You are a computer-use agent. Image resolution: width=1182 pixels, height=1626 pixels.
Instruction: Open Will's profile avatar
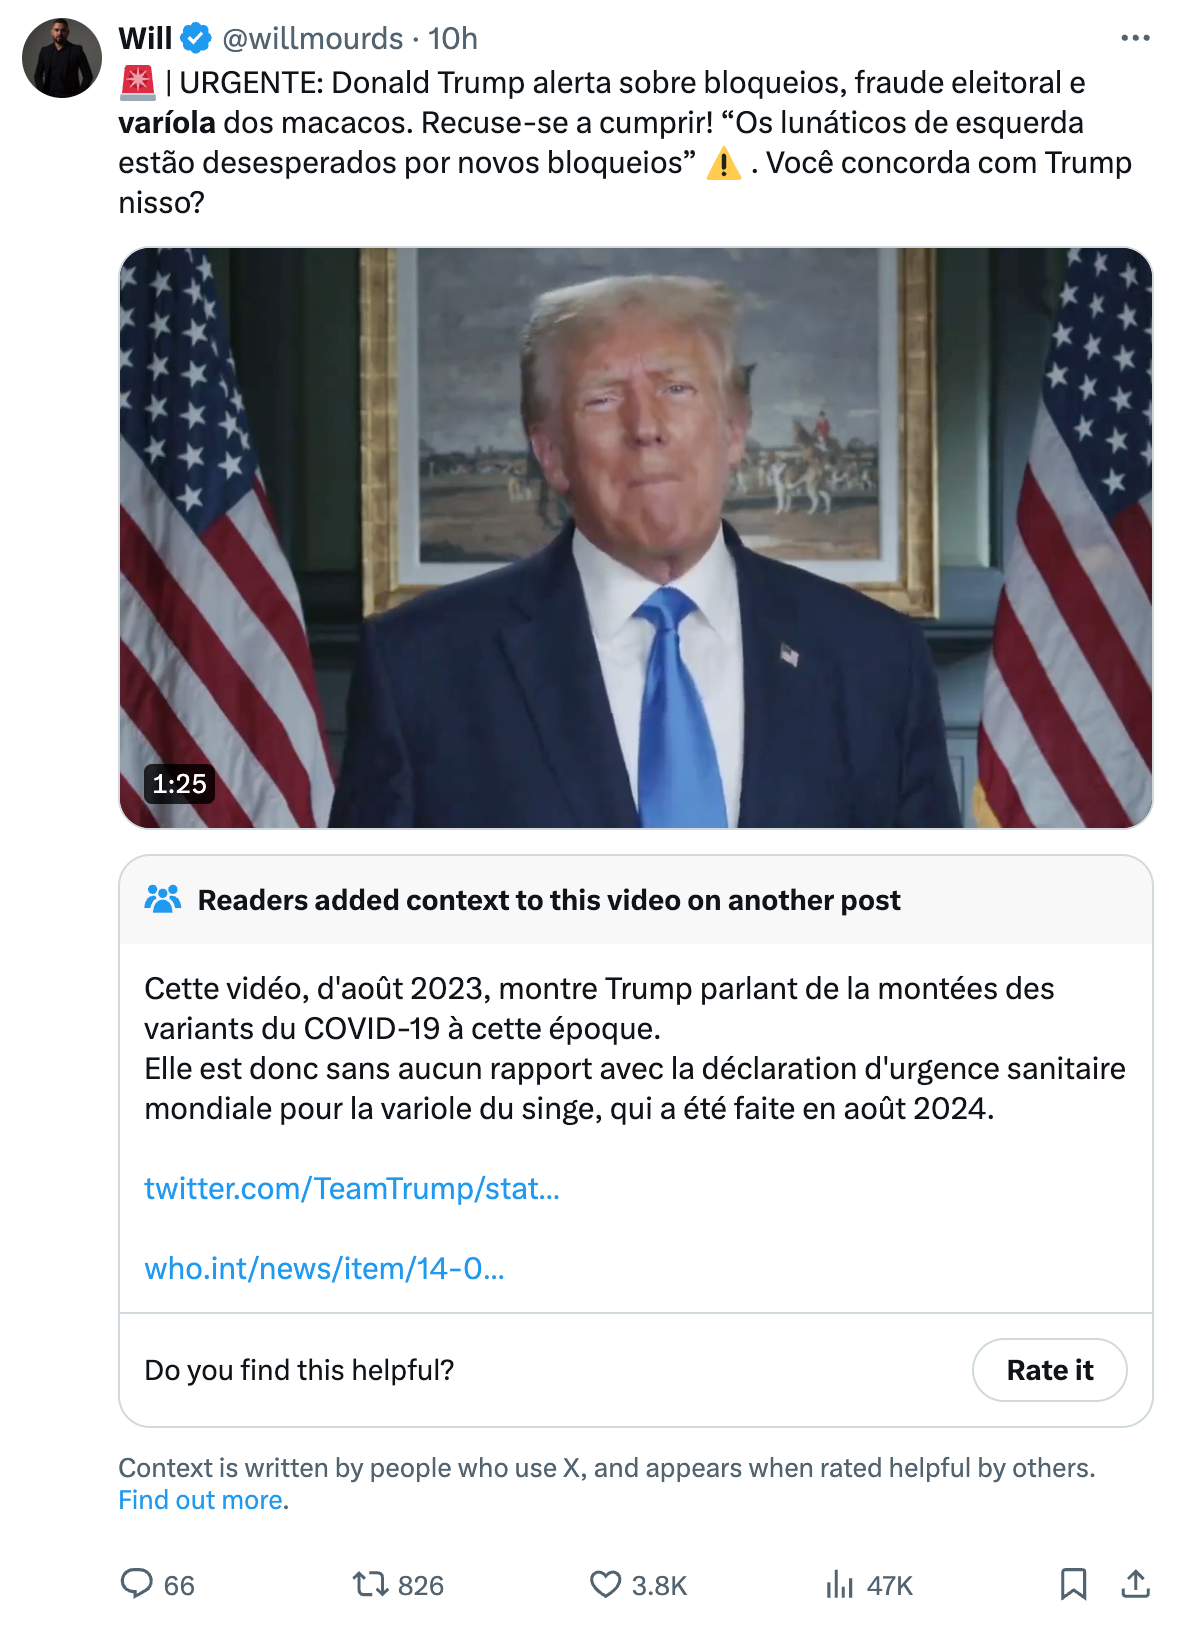[62, 58]
